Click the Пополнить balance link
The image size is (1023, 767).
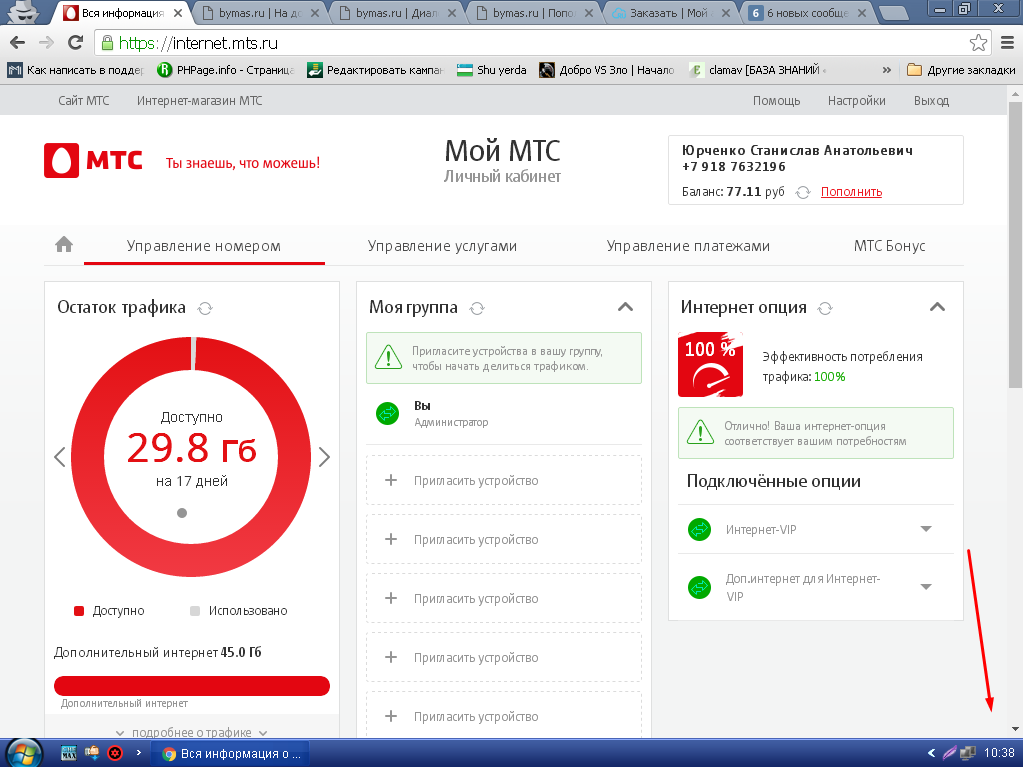(851, 192)
